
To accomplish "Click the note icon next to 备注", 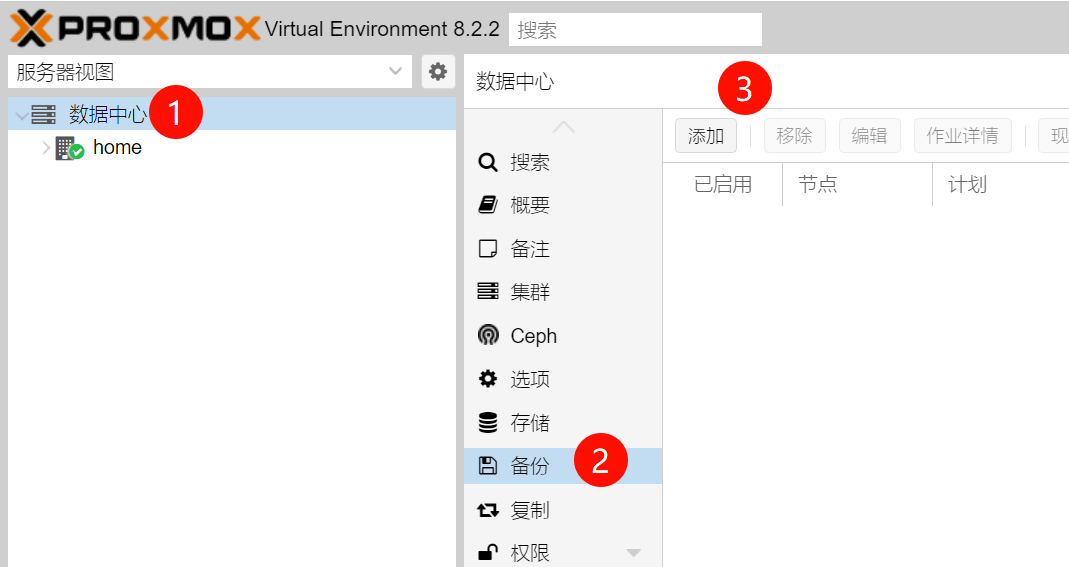I will [488, 249].
